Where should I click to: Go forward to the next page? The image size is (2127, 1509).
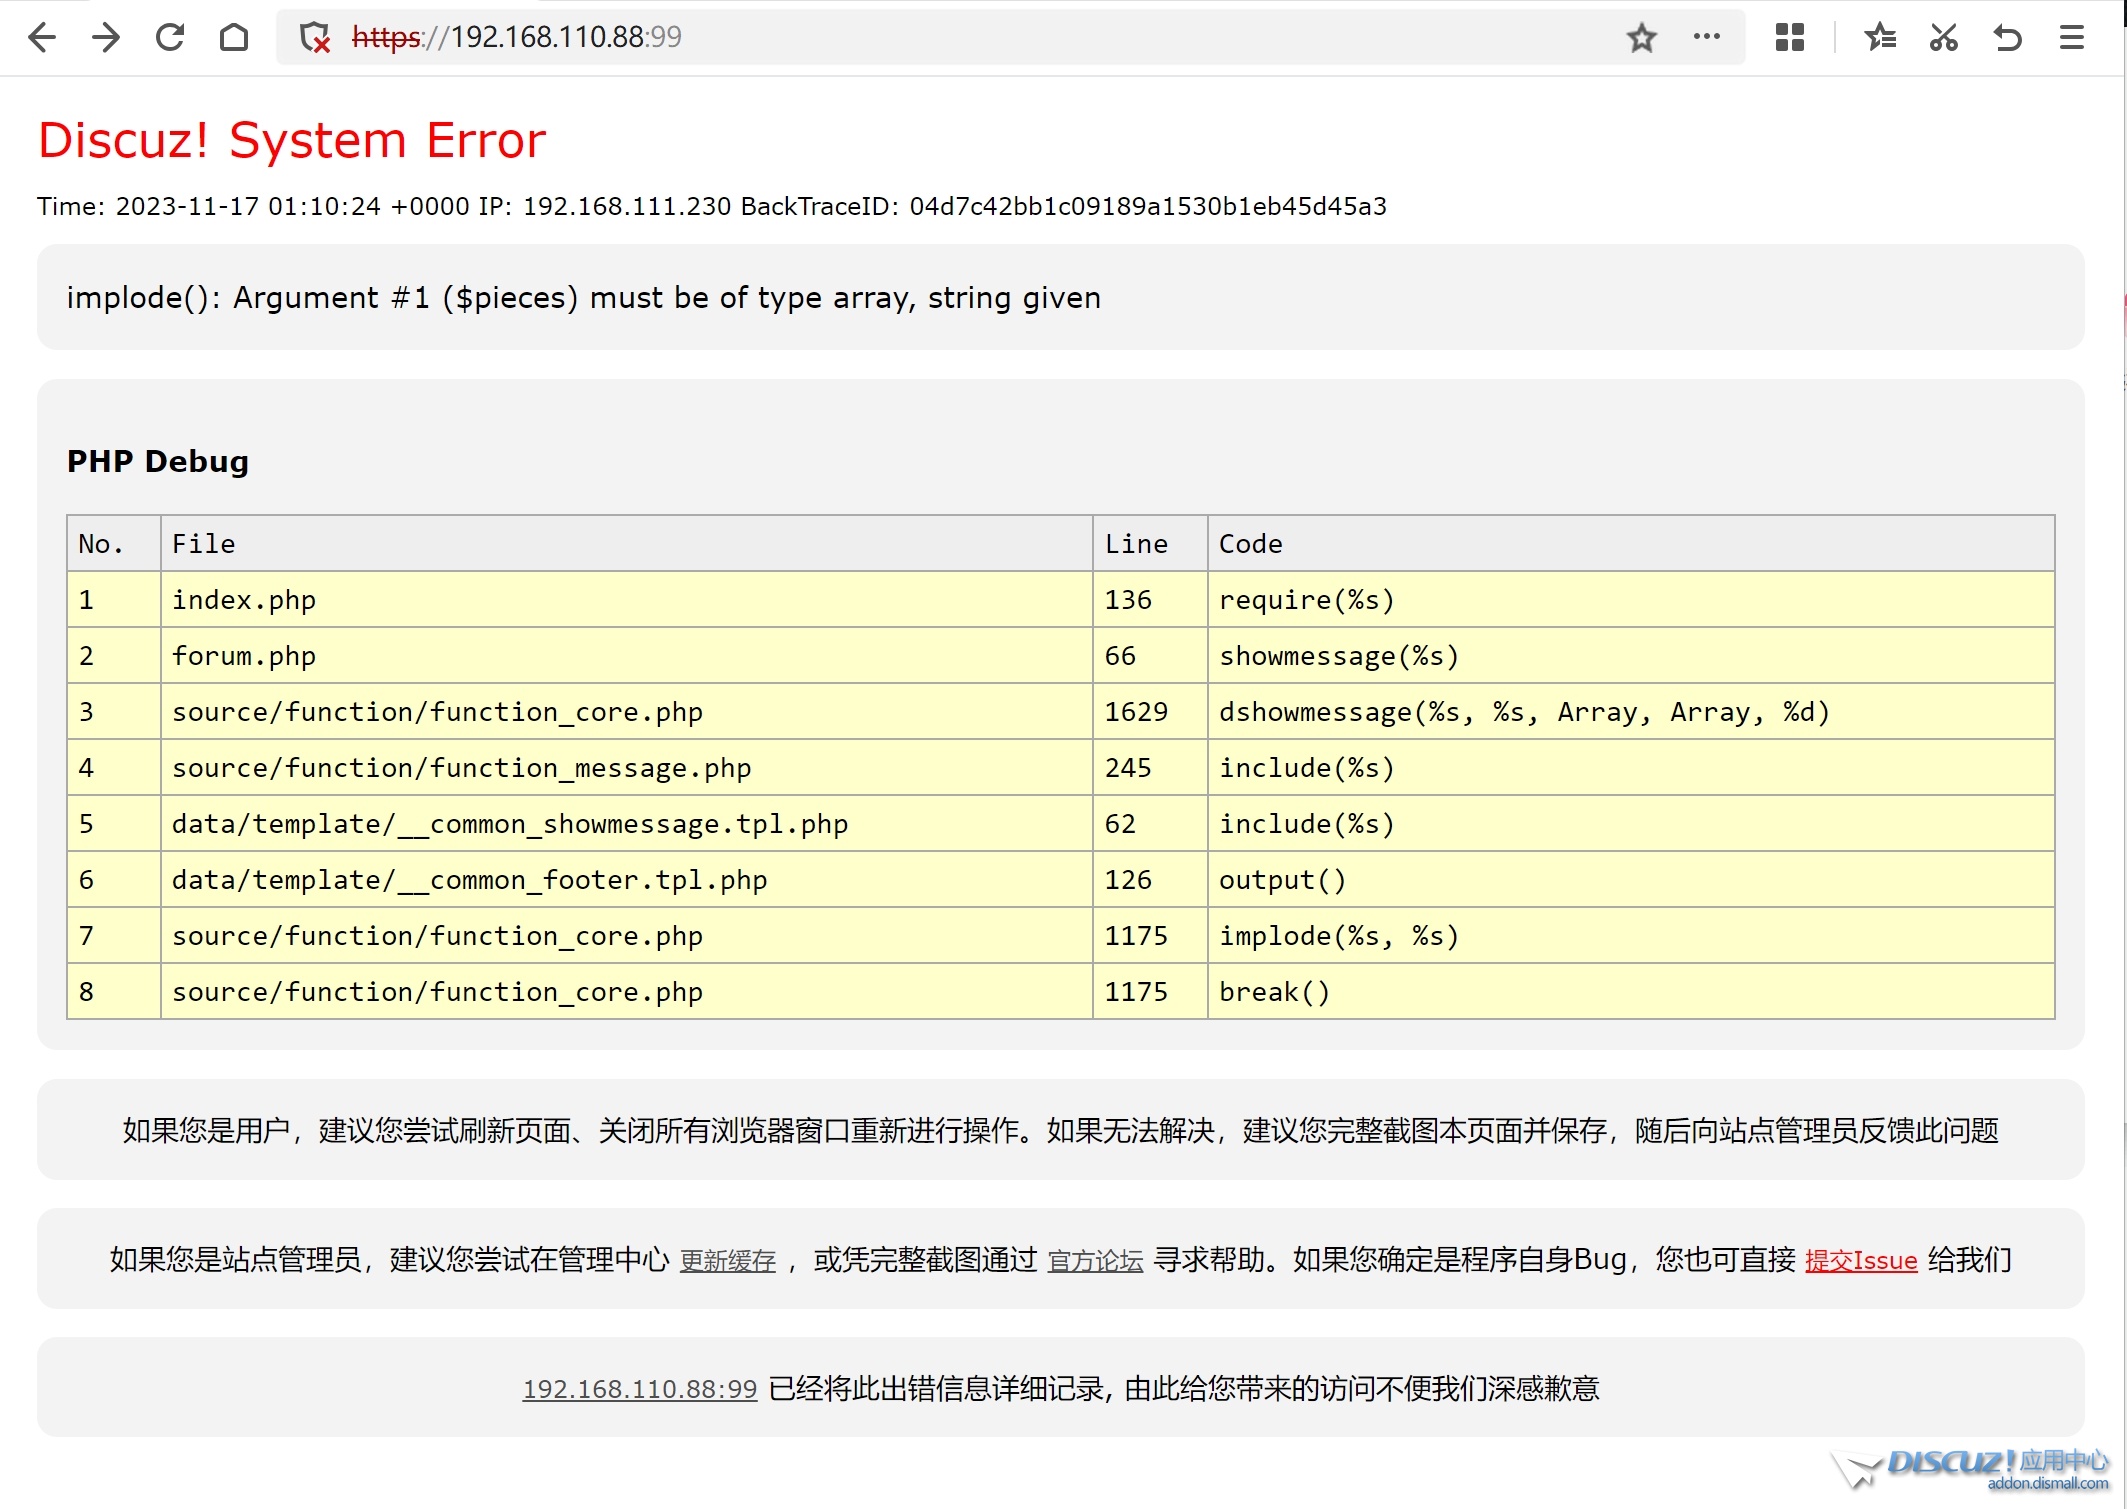[105, 38]
